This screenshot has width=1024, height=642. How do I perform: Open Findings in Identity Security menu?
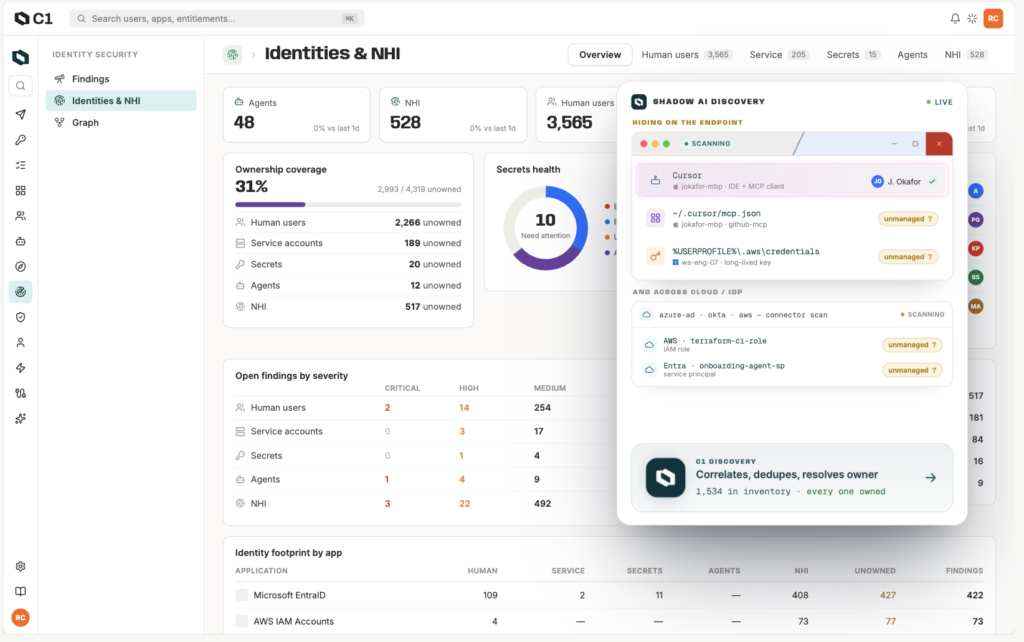121,79
